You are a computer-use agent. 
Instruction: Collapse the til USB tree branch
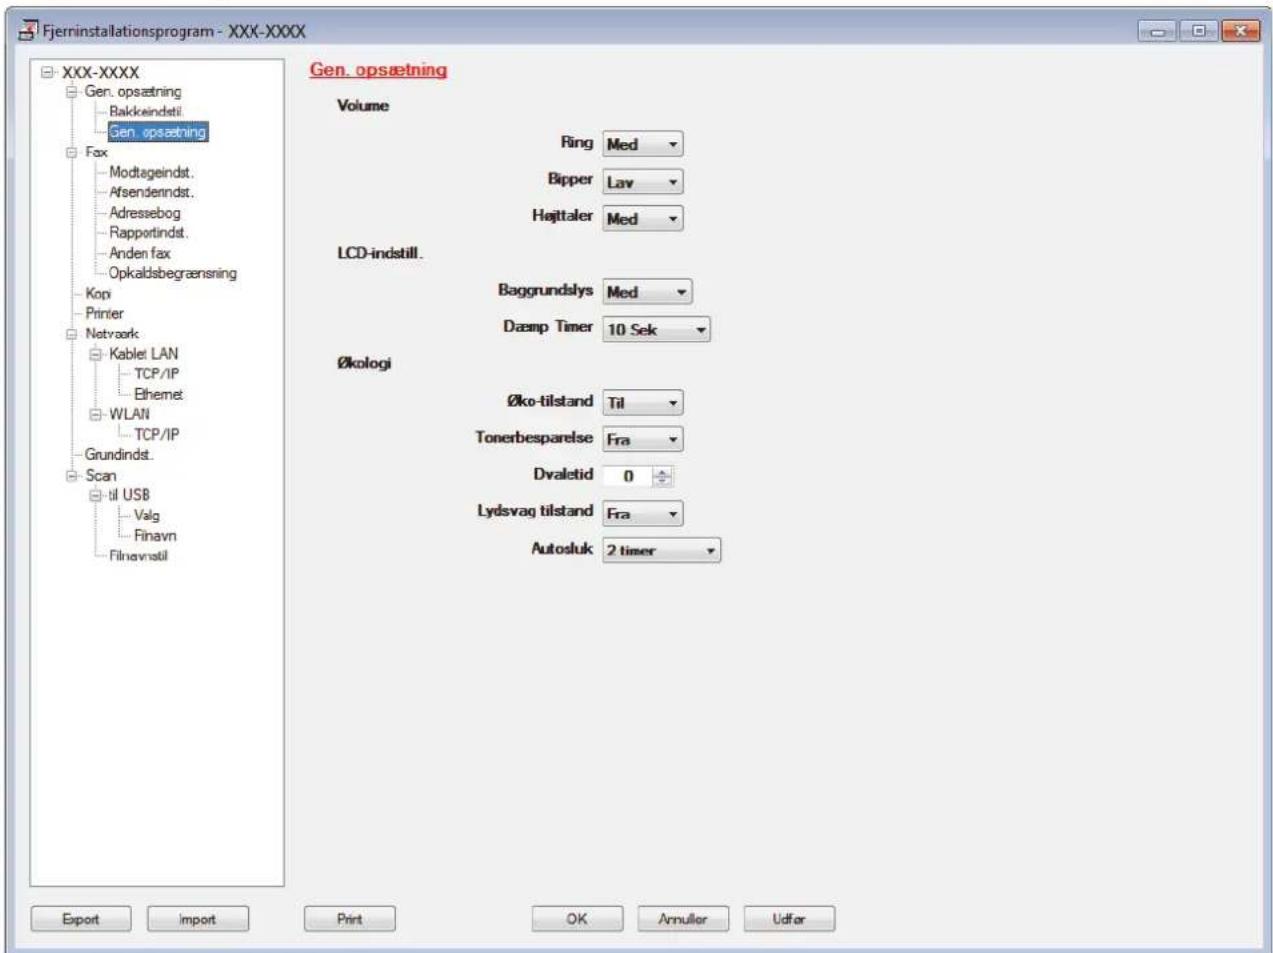[96, 495]
